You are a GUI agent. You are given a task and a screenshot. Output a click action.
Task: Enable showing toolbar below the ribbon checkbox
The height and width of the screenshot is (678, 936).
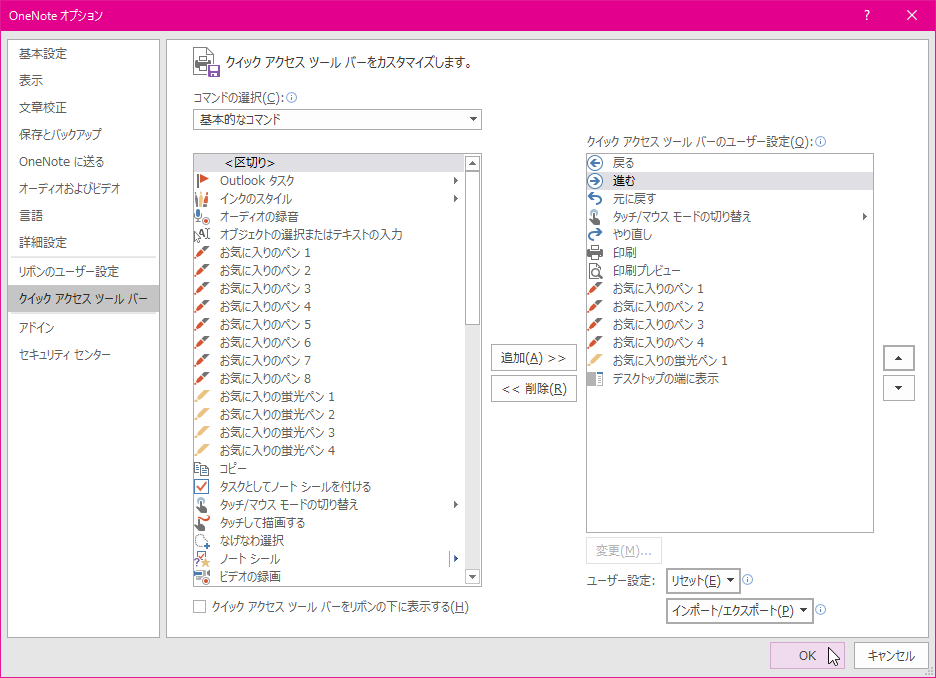[200, 606]
